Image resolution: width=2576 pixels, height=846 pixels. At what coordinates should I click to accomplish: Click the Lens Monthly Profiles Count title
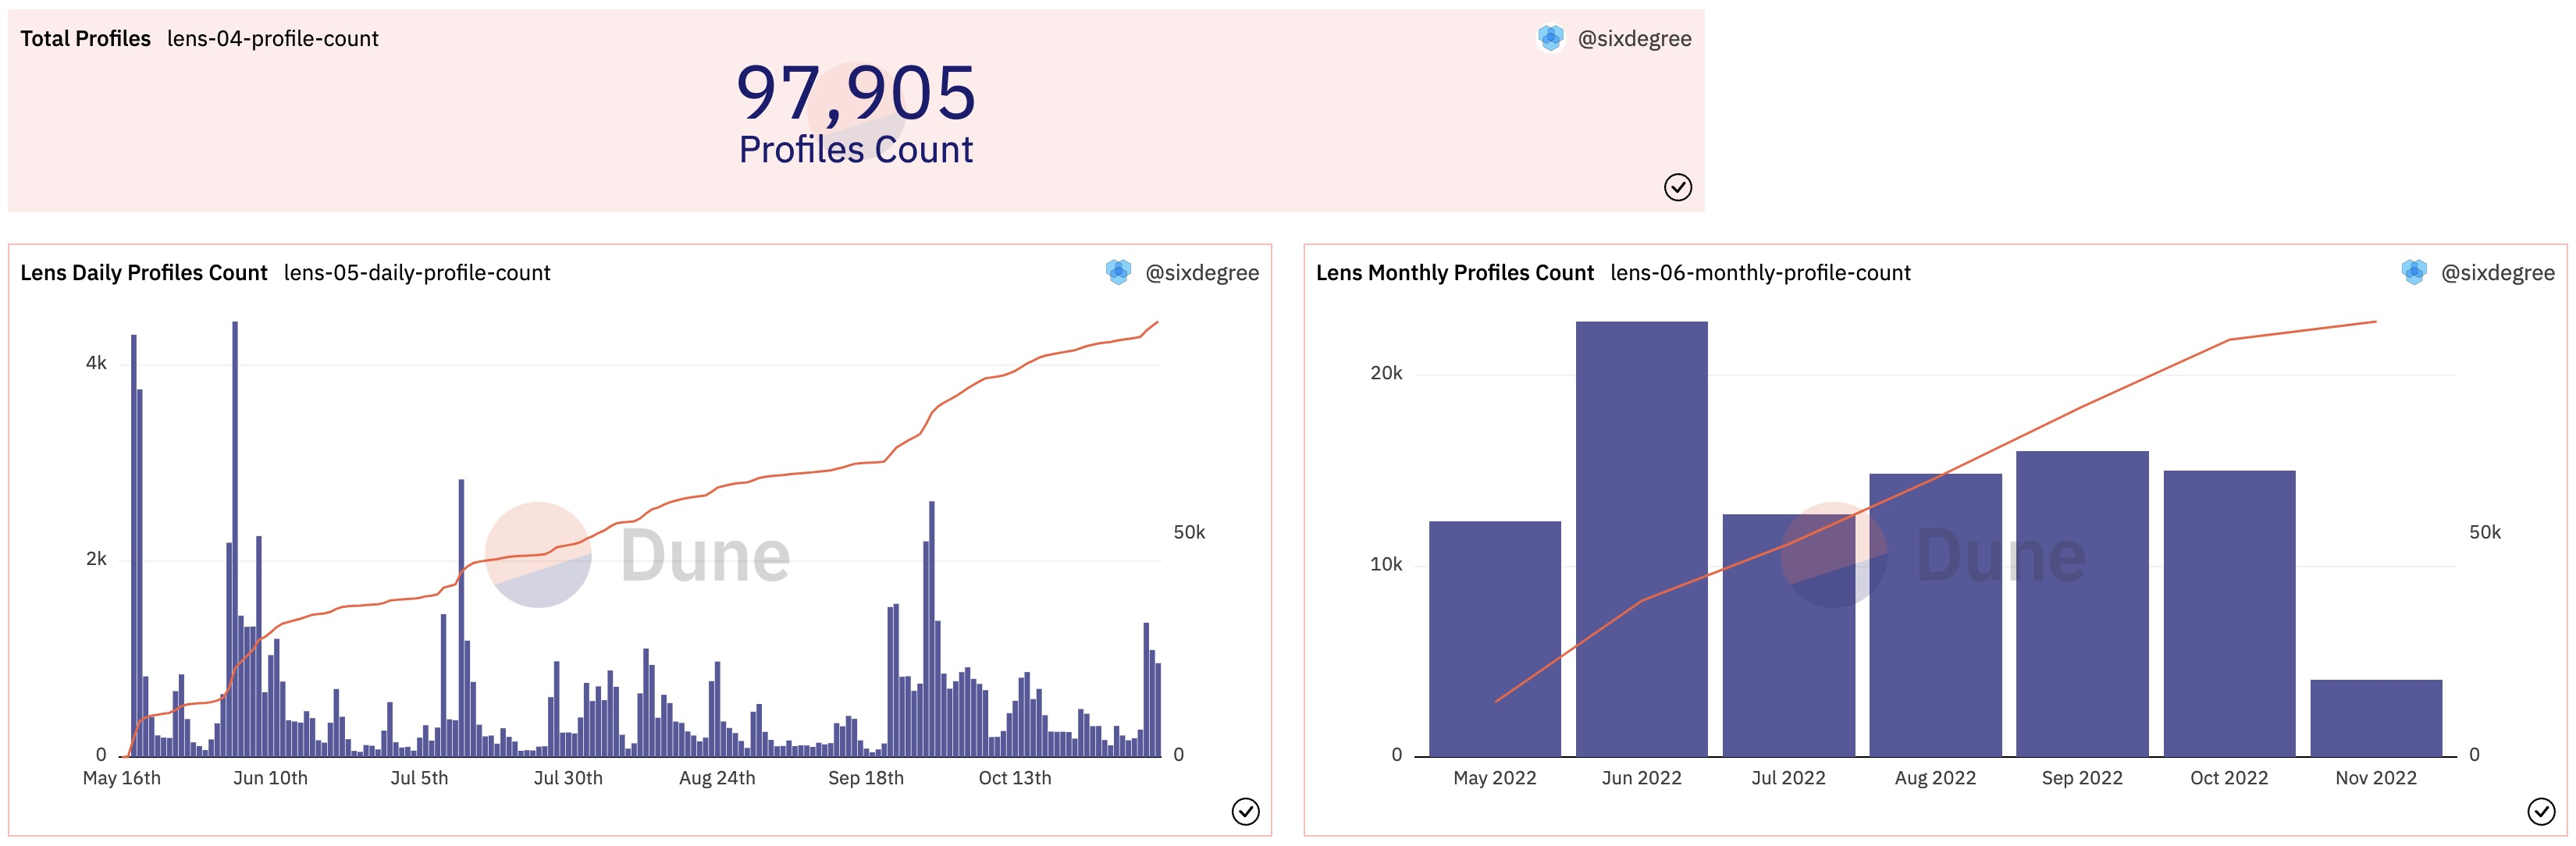[x=1454, y=273]
